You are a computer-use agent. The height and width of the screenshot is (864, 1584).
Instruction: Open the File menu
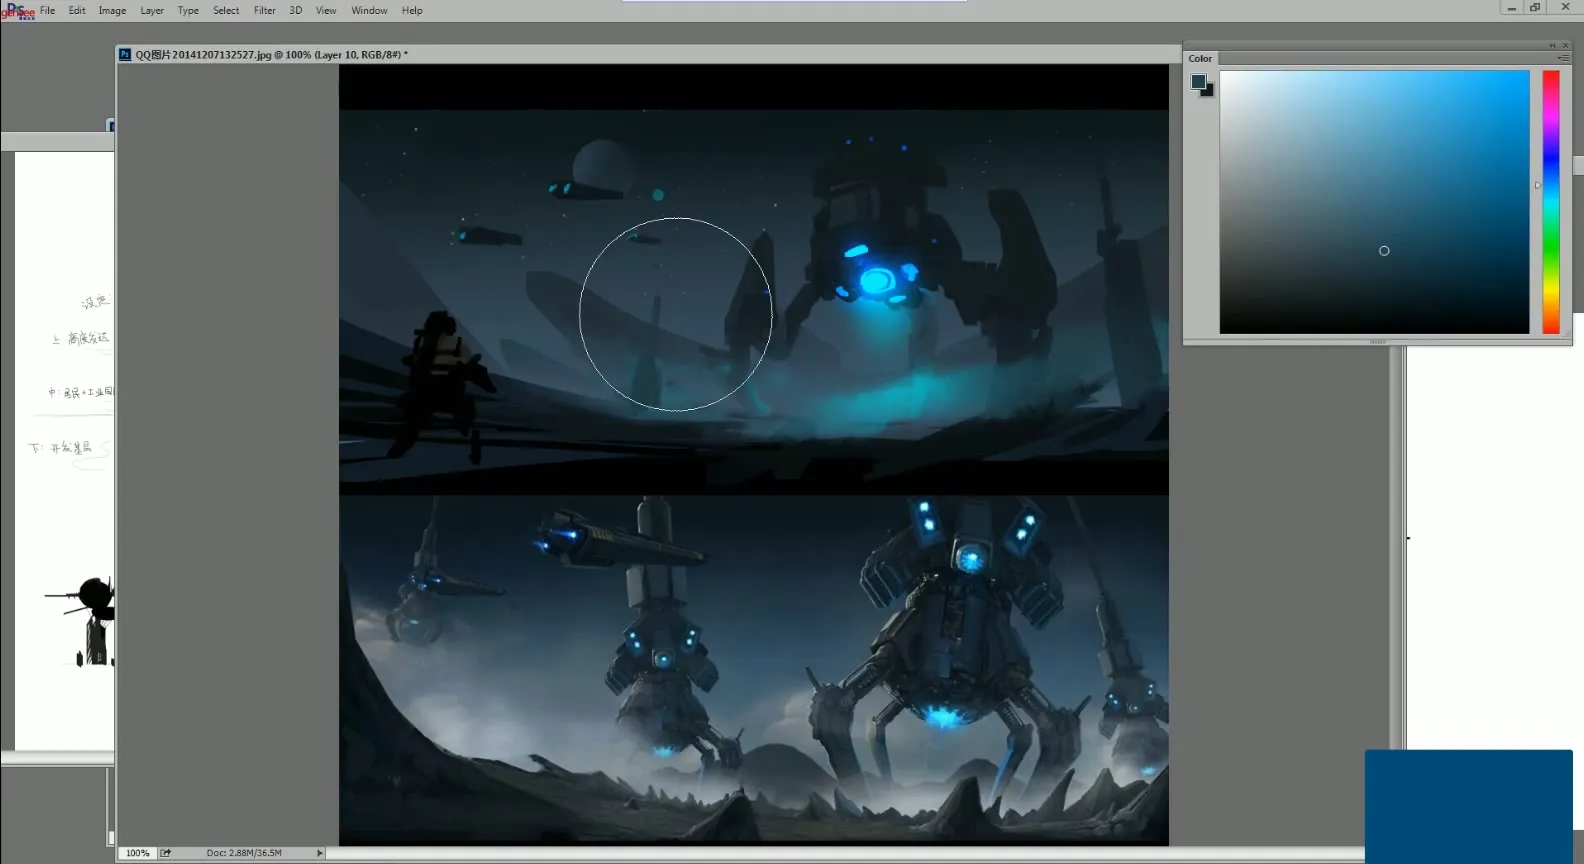[x=47, y=10]
